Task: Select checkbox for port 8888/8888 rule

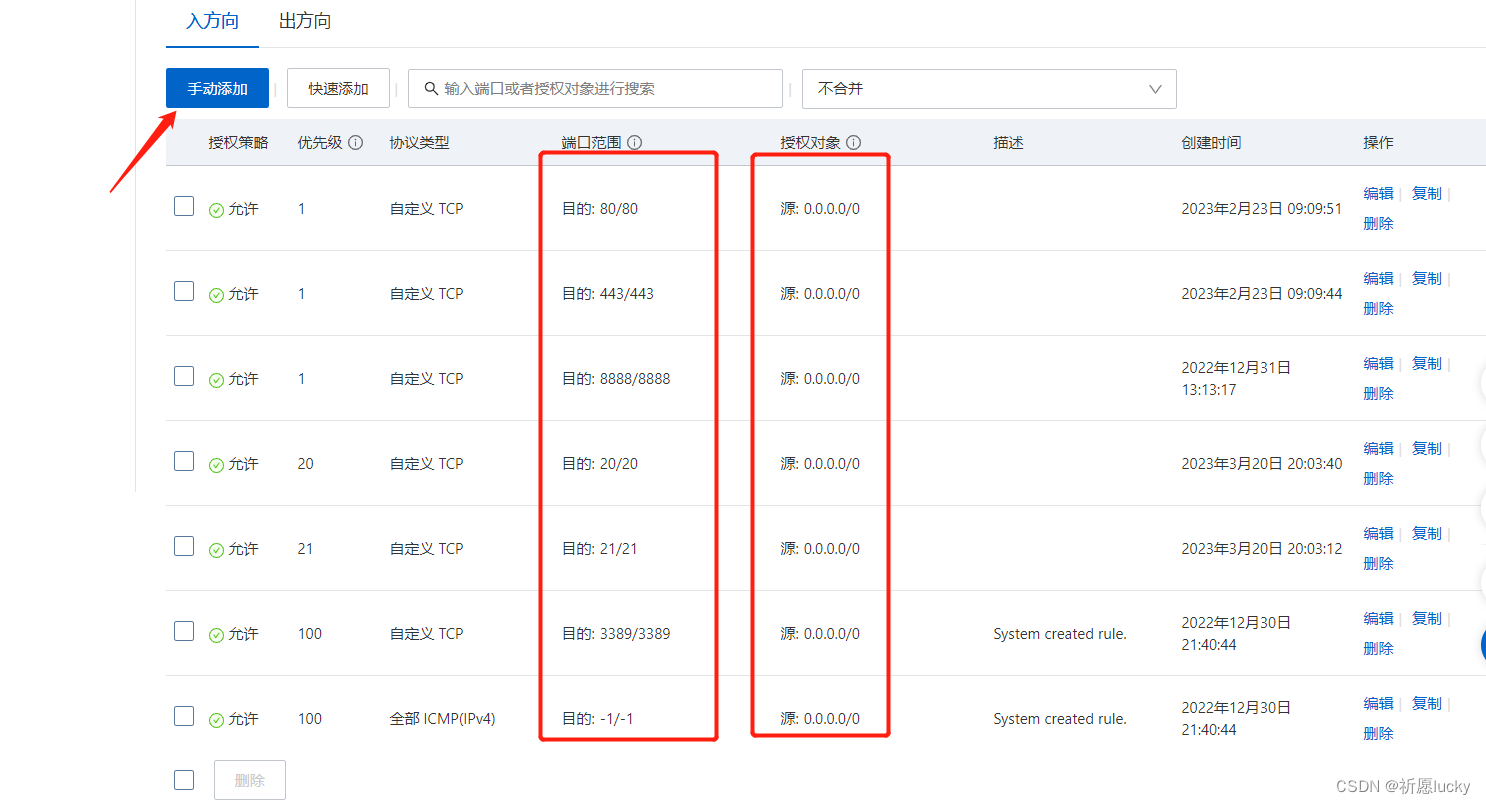Action: [x=184, y=376]
